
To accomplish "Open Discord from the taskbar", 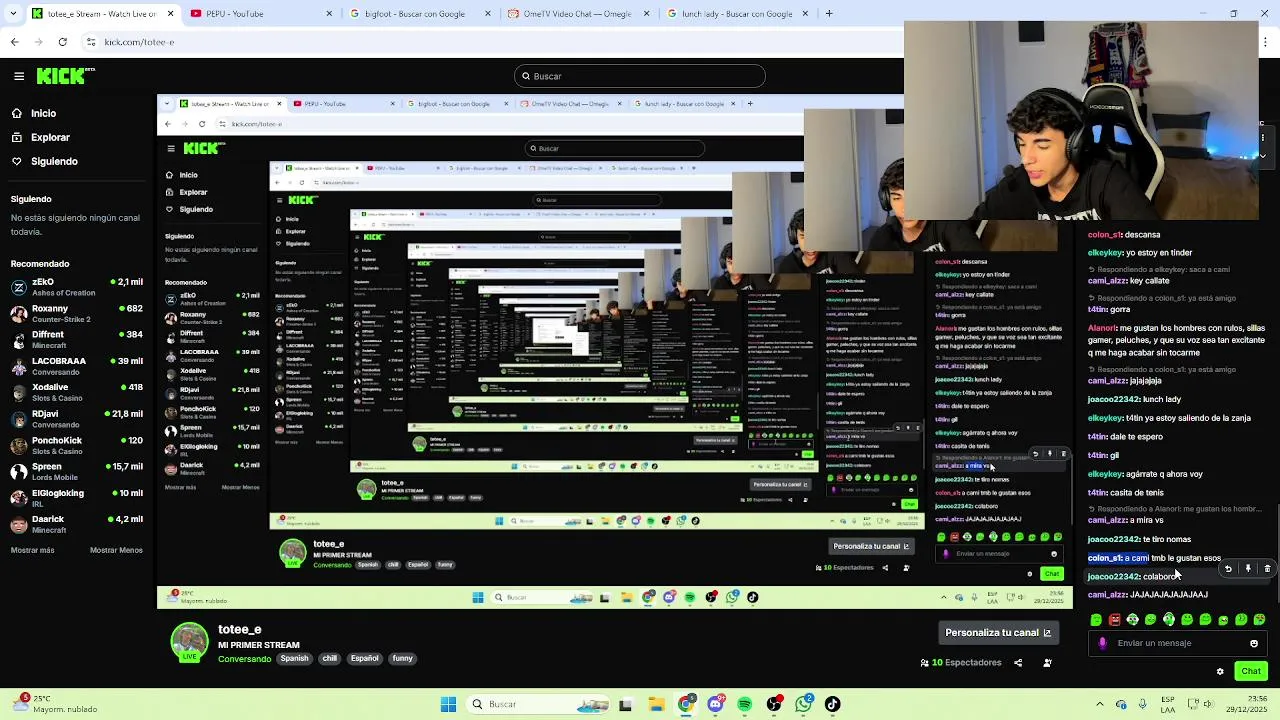I will (x=715, y=704).
